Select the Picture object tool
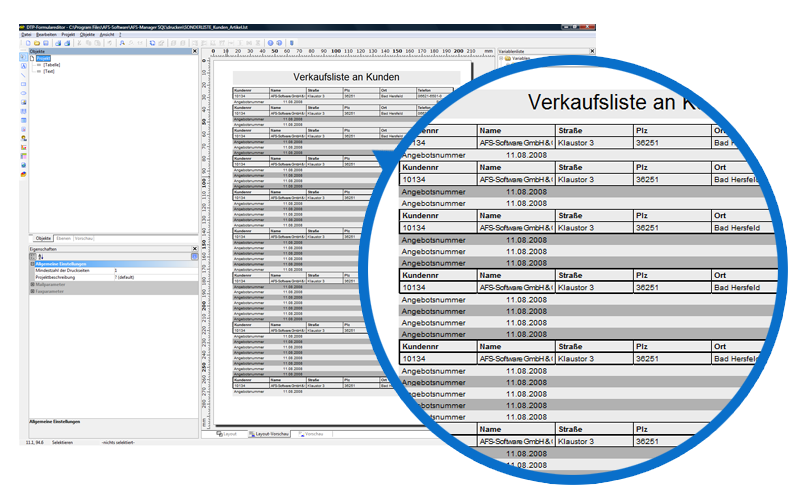 coord(23,102)
